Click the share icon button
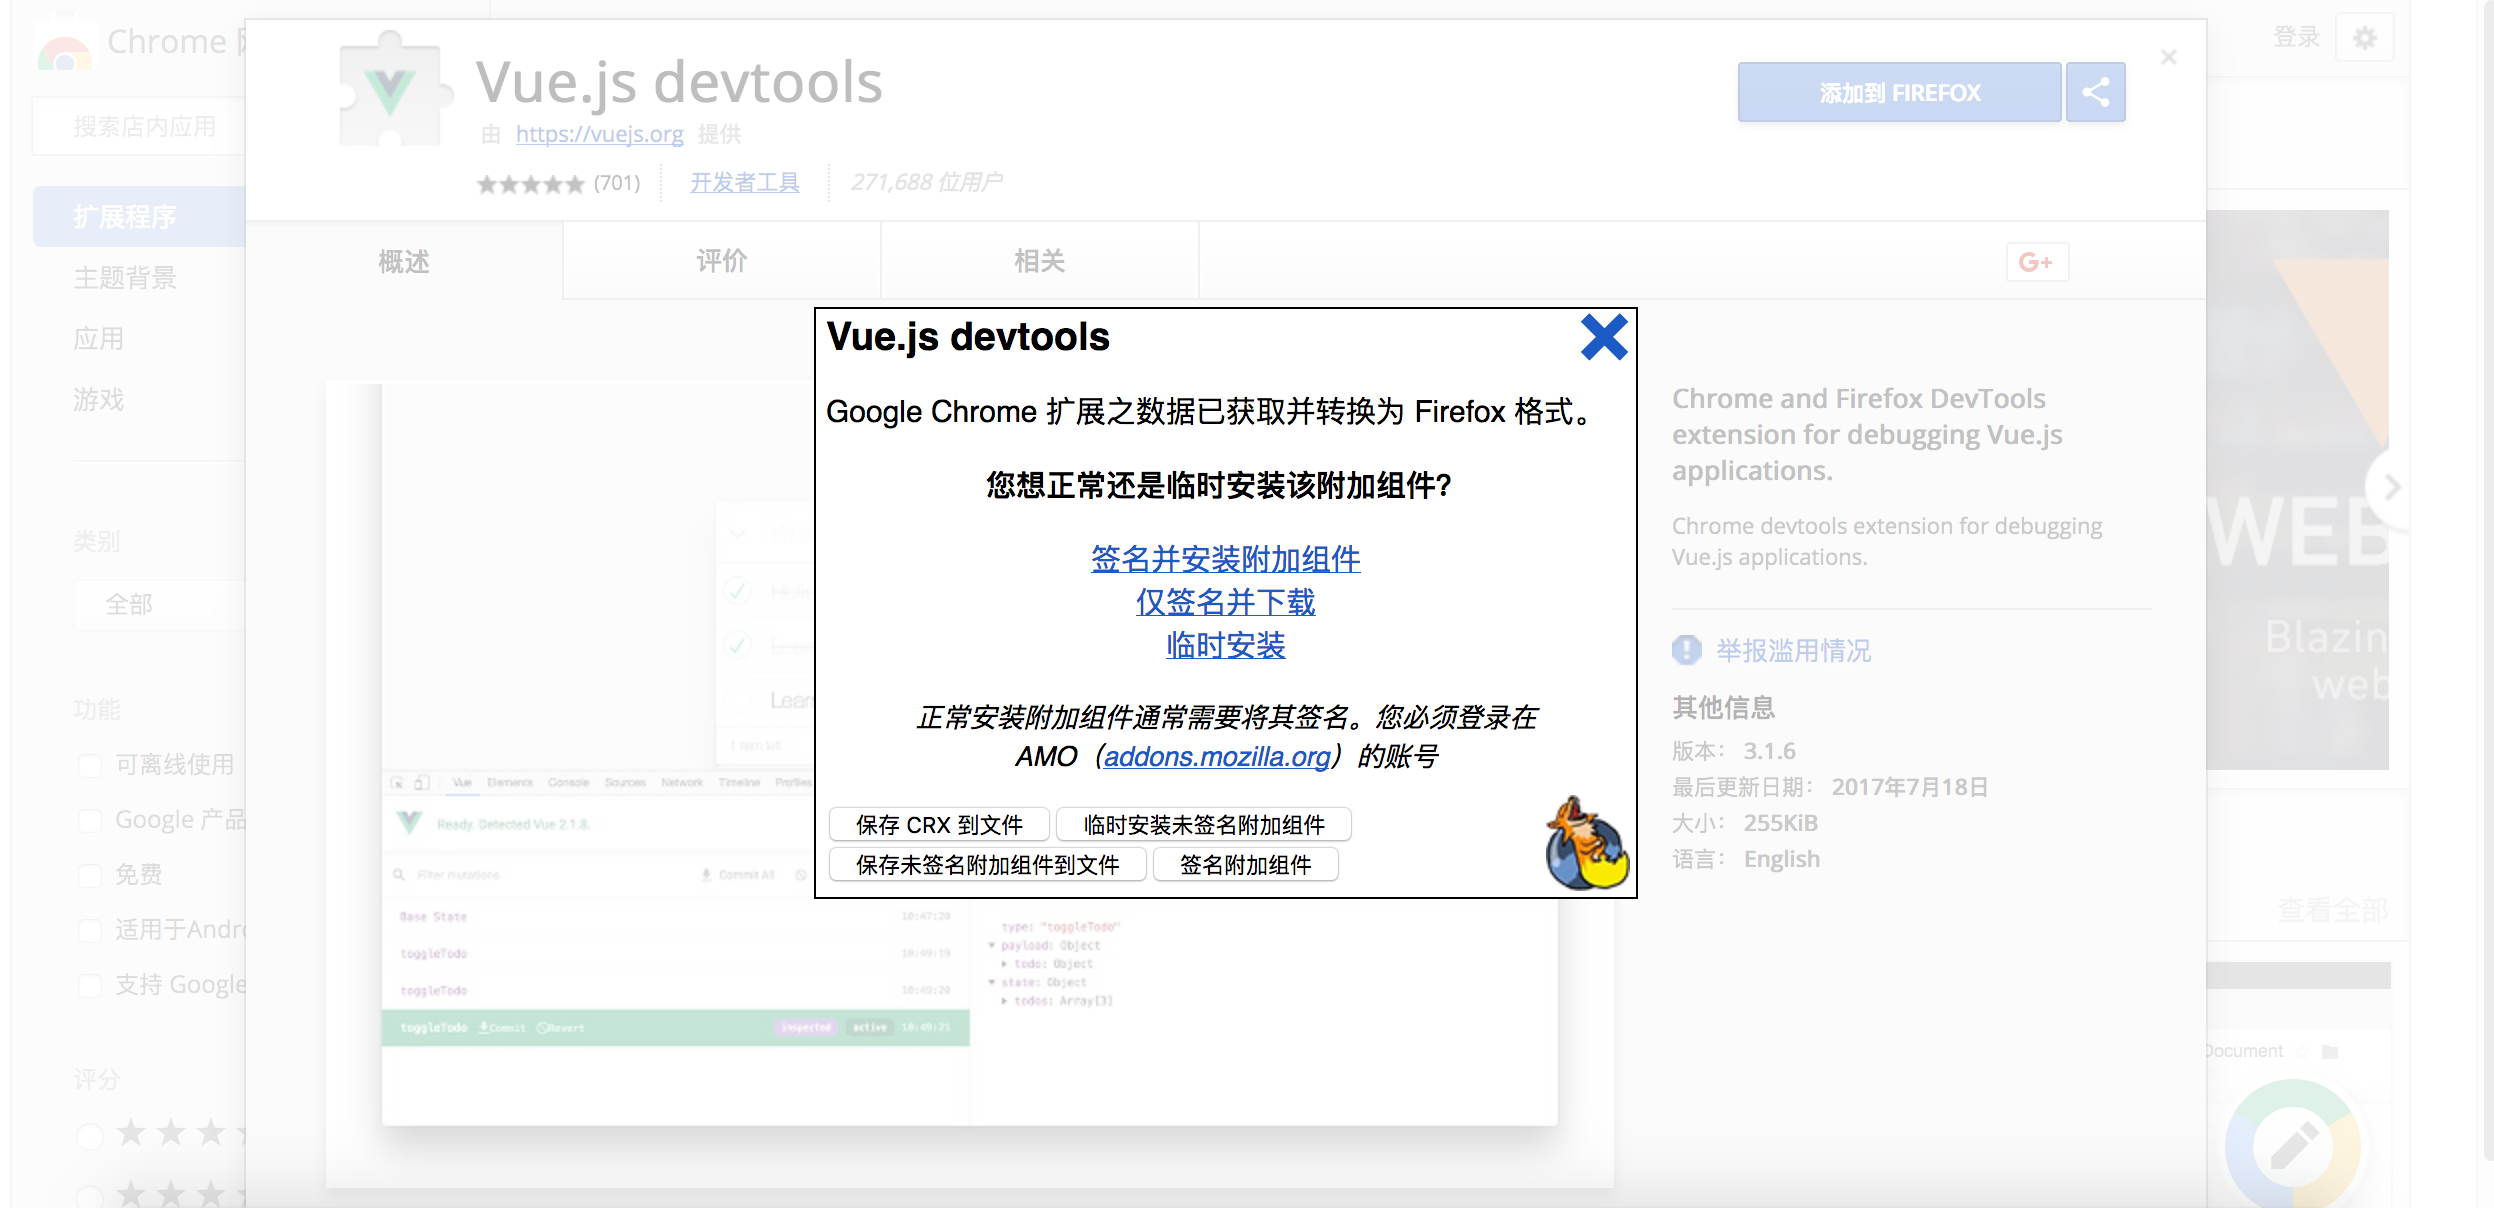2494x1208 pixels. pyautogui.click(x=2096, y=93)
